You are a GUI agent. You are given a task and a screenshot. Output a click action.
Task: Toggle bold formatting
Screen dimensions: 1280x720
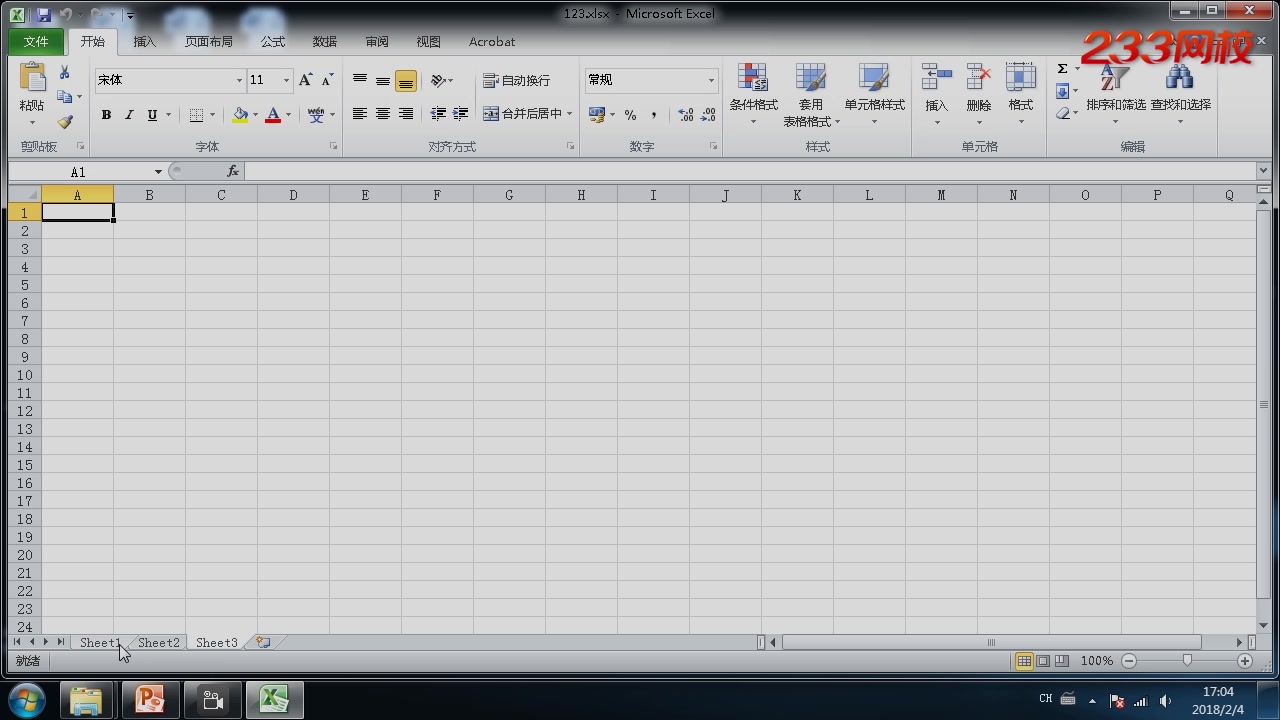pyautogui.click(x=106, y=115)
